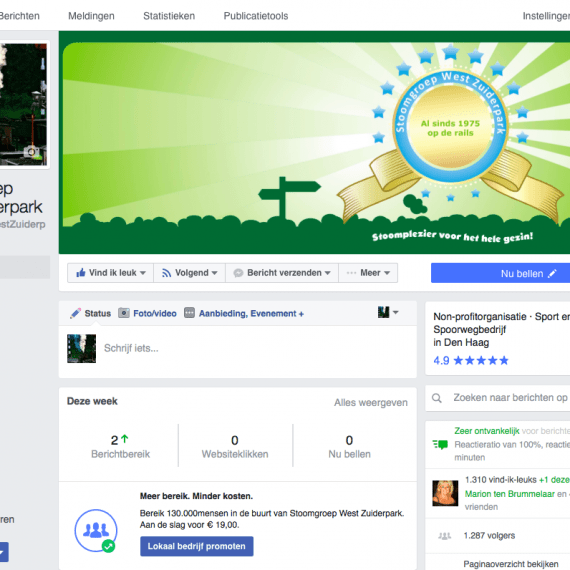Click the page avatar in composer

click(x=81, y=349)
